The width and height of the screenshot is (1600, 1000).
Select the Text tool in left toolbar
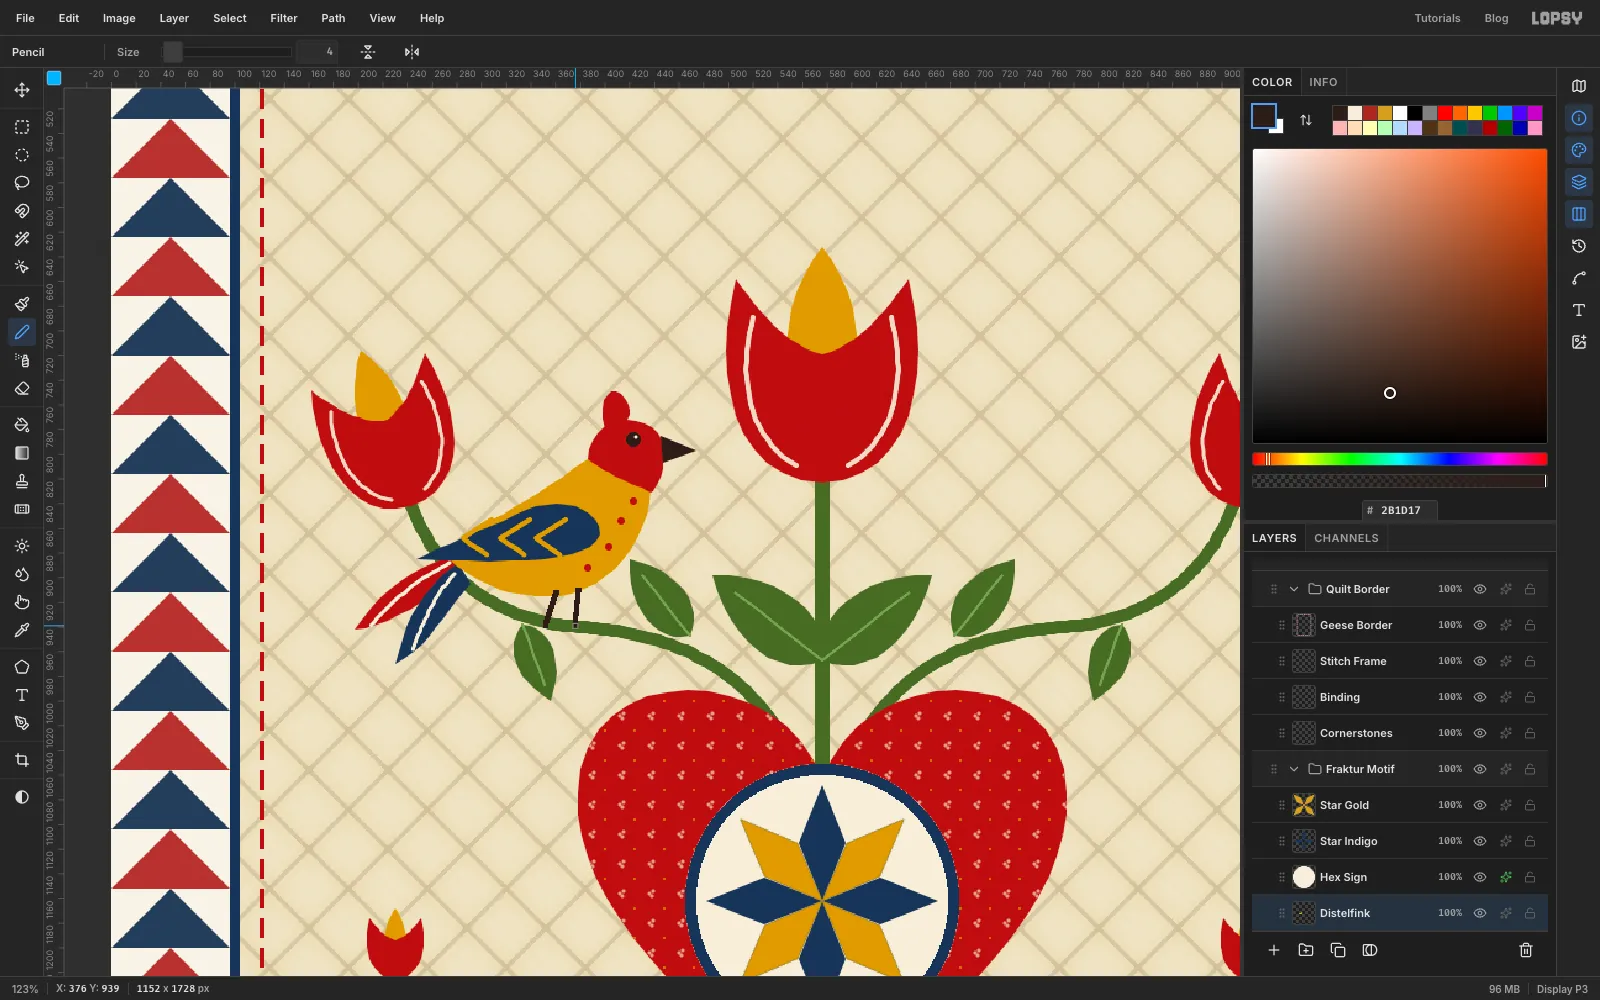click(x=21, y=695)
